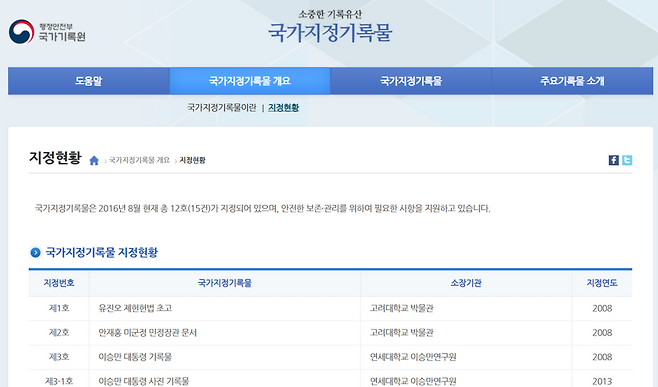Share page via Facebook icon
The height and width of the screenshot is (387, 658).
click(614, 160)
